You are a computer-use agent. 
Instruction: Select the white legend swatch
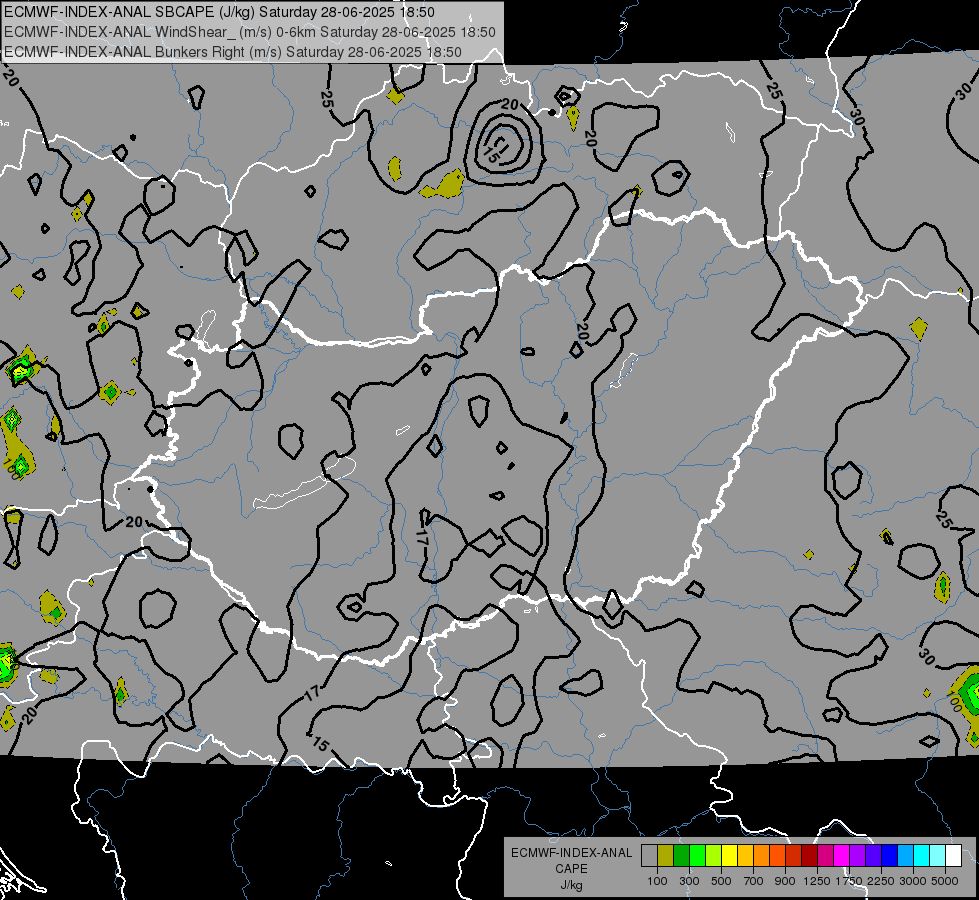click(x=953, y=856)
